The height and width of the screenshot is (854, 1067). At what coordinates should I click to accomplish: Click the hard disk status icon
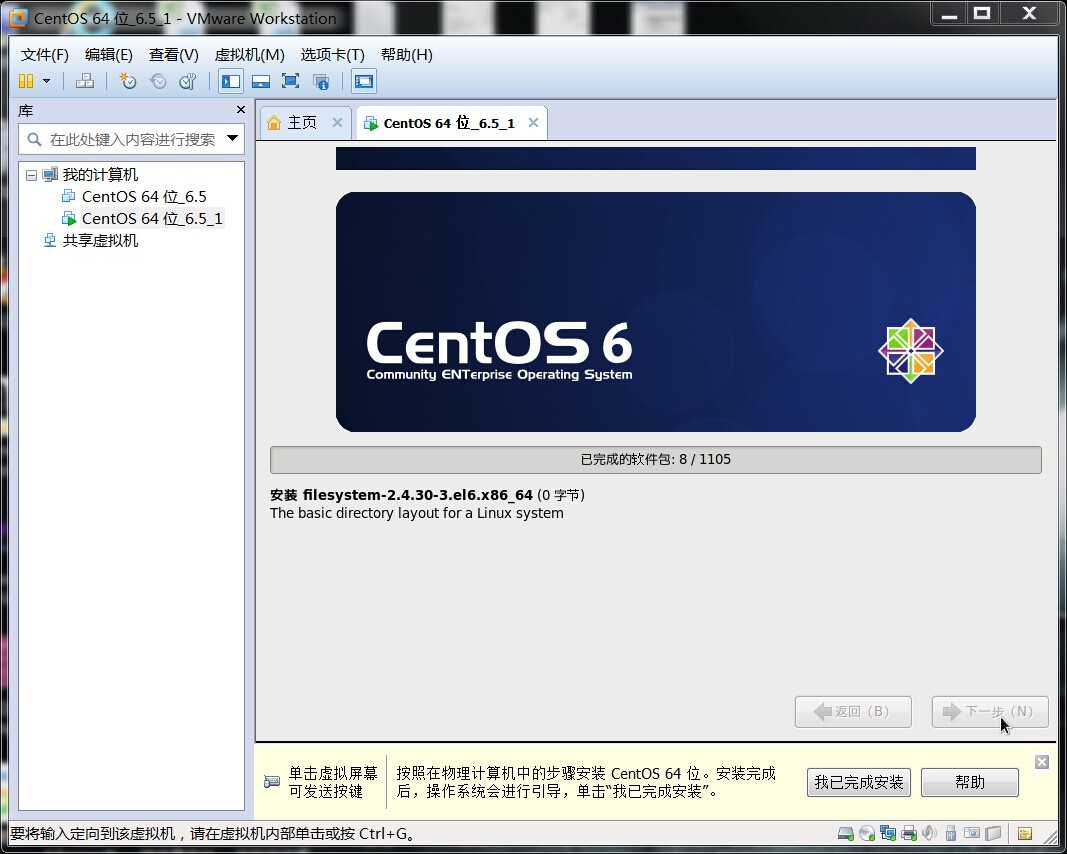(x=845, y=834)
